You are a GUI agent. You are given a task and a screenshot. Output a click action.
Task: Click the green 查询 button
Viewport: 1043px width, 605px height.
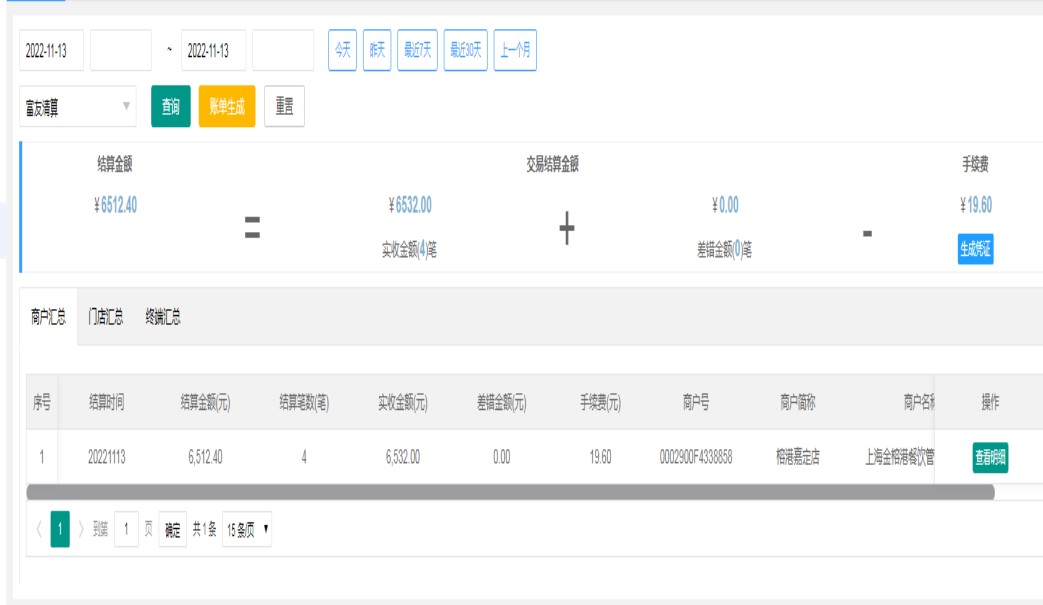[170, 107]
